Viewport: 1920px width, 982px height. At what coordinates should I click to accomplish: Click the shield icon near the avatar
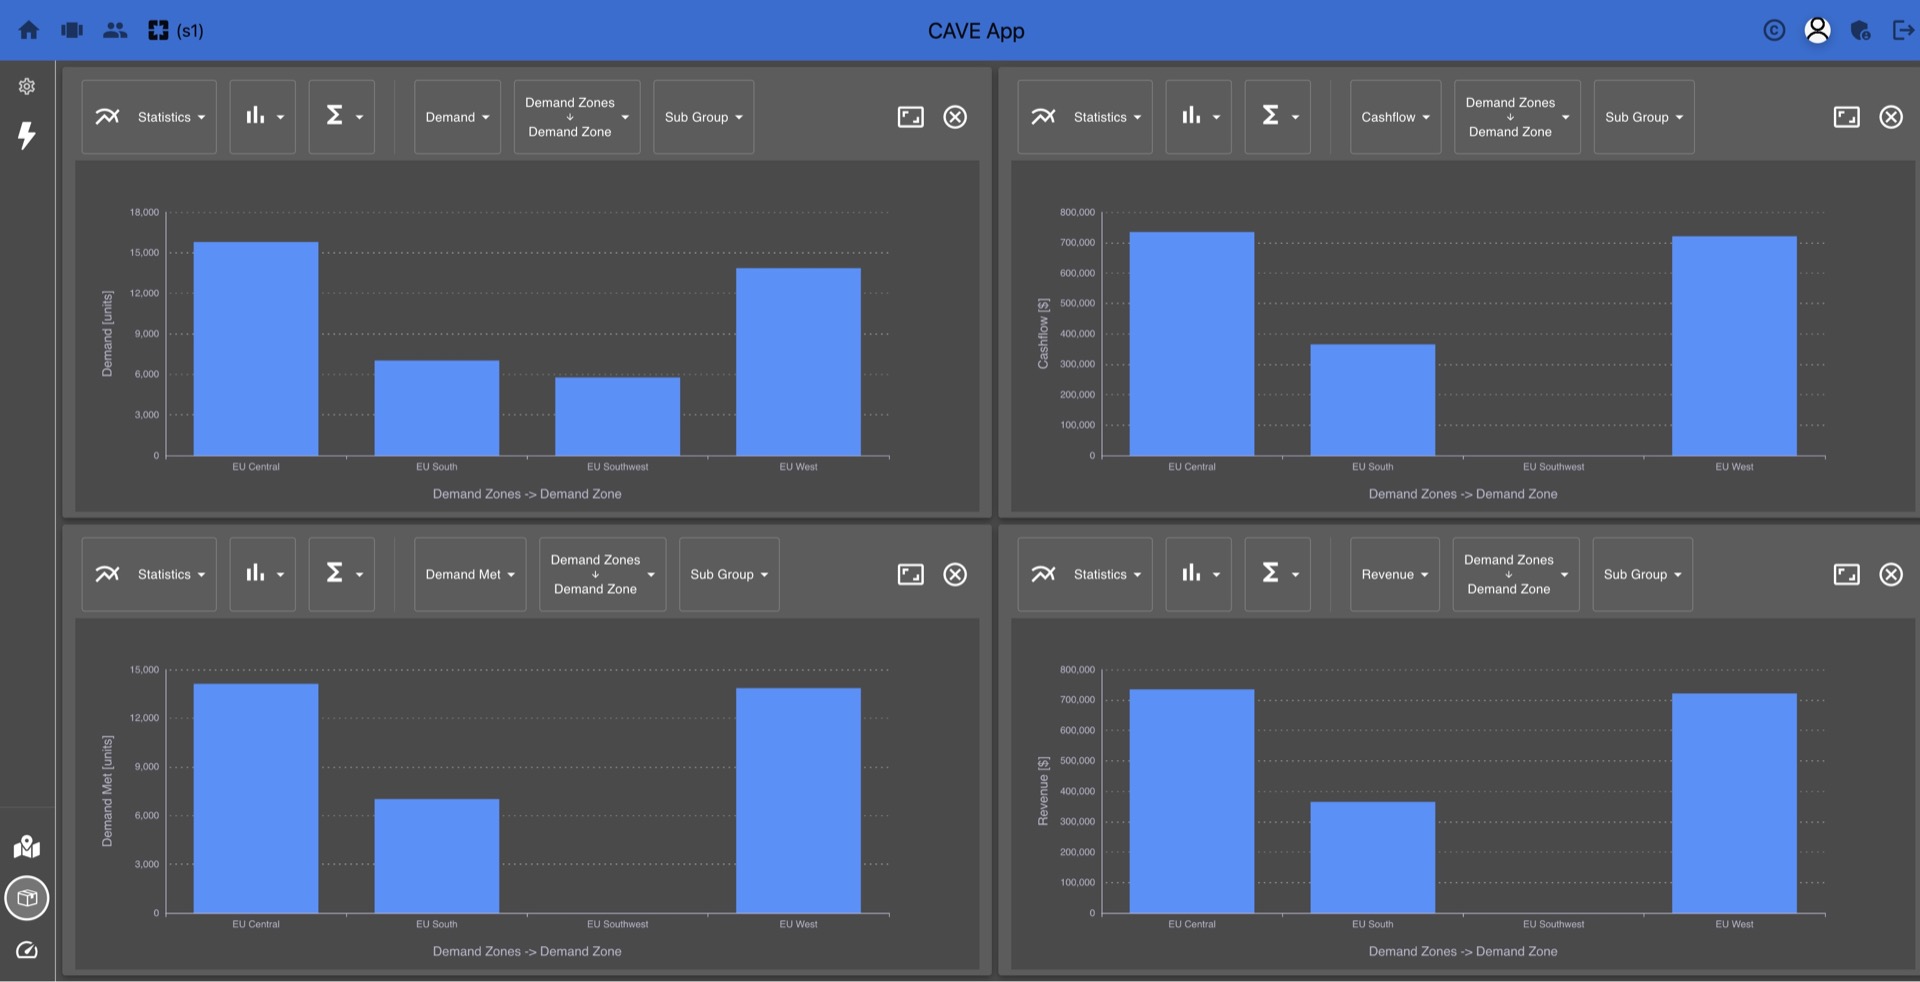pos(1861,31)
